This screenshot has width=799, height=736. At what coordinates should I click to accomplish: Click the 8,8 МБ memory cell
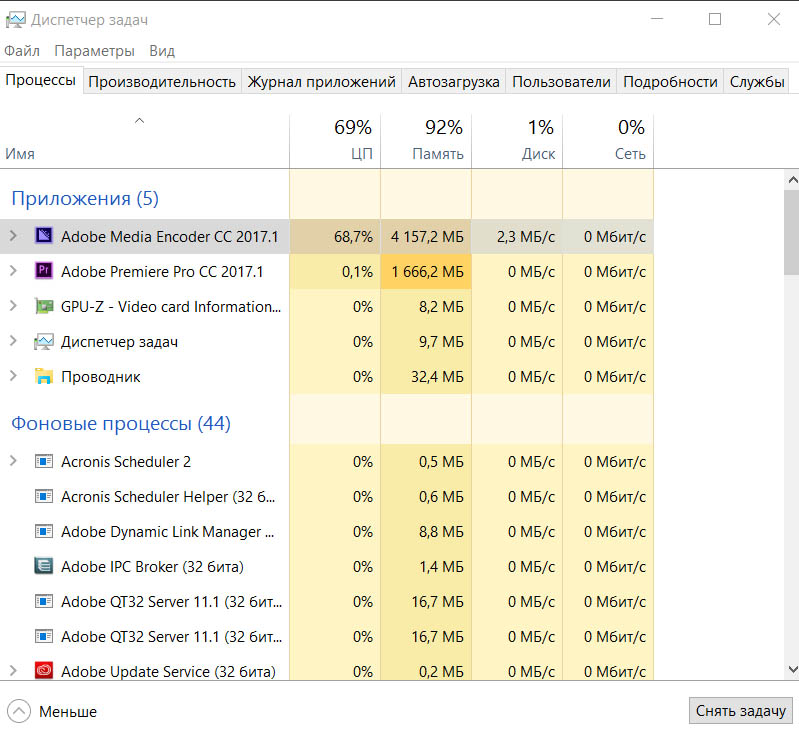(x=426, y=532)
